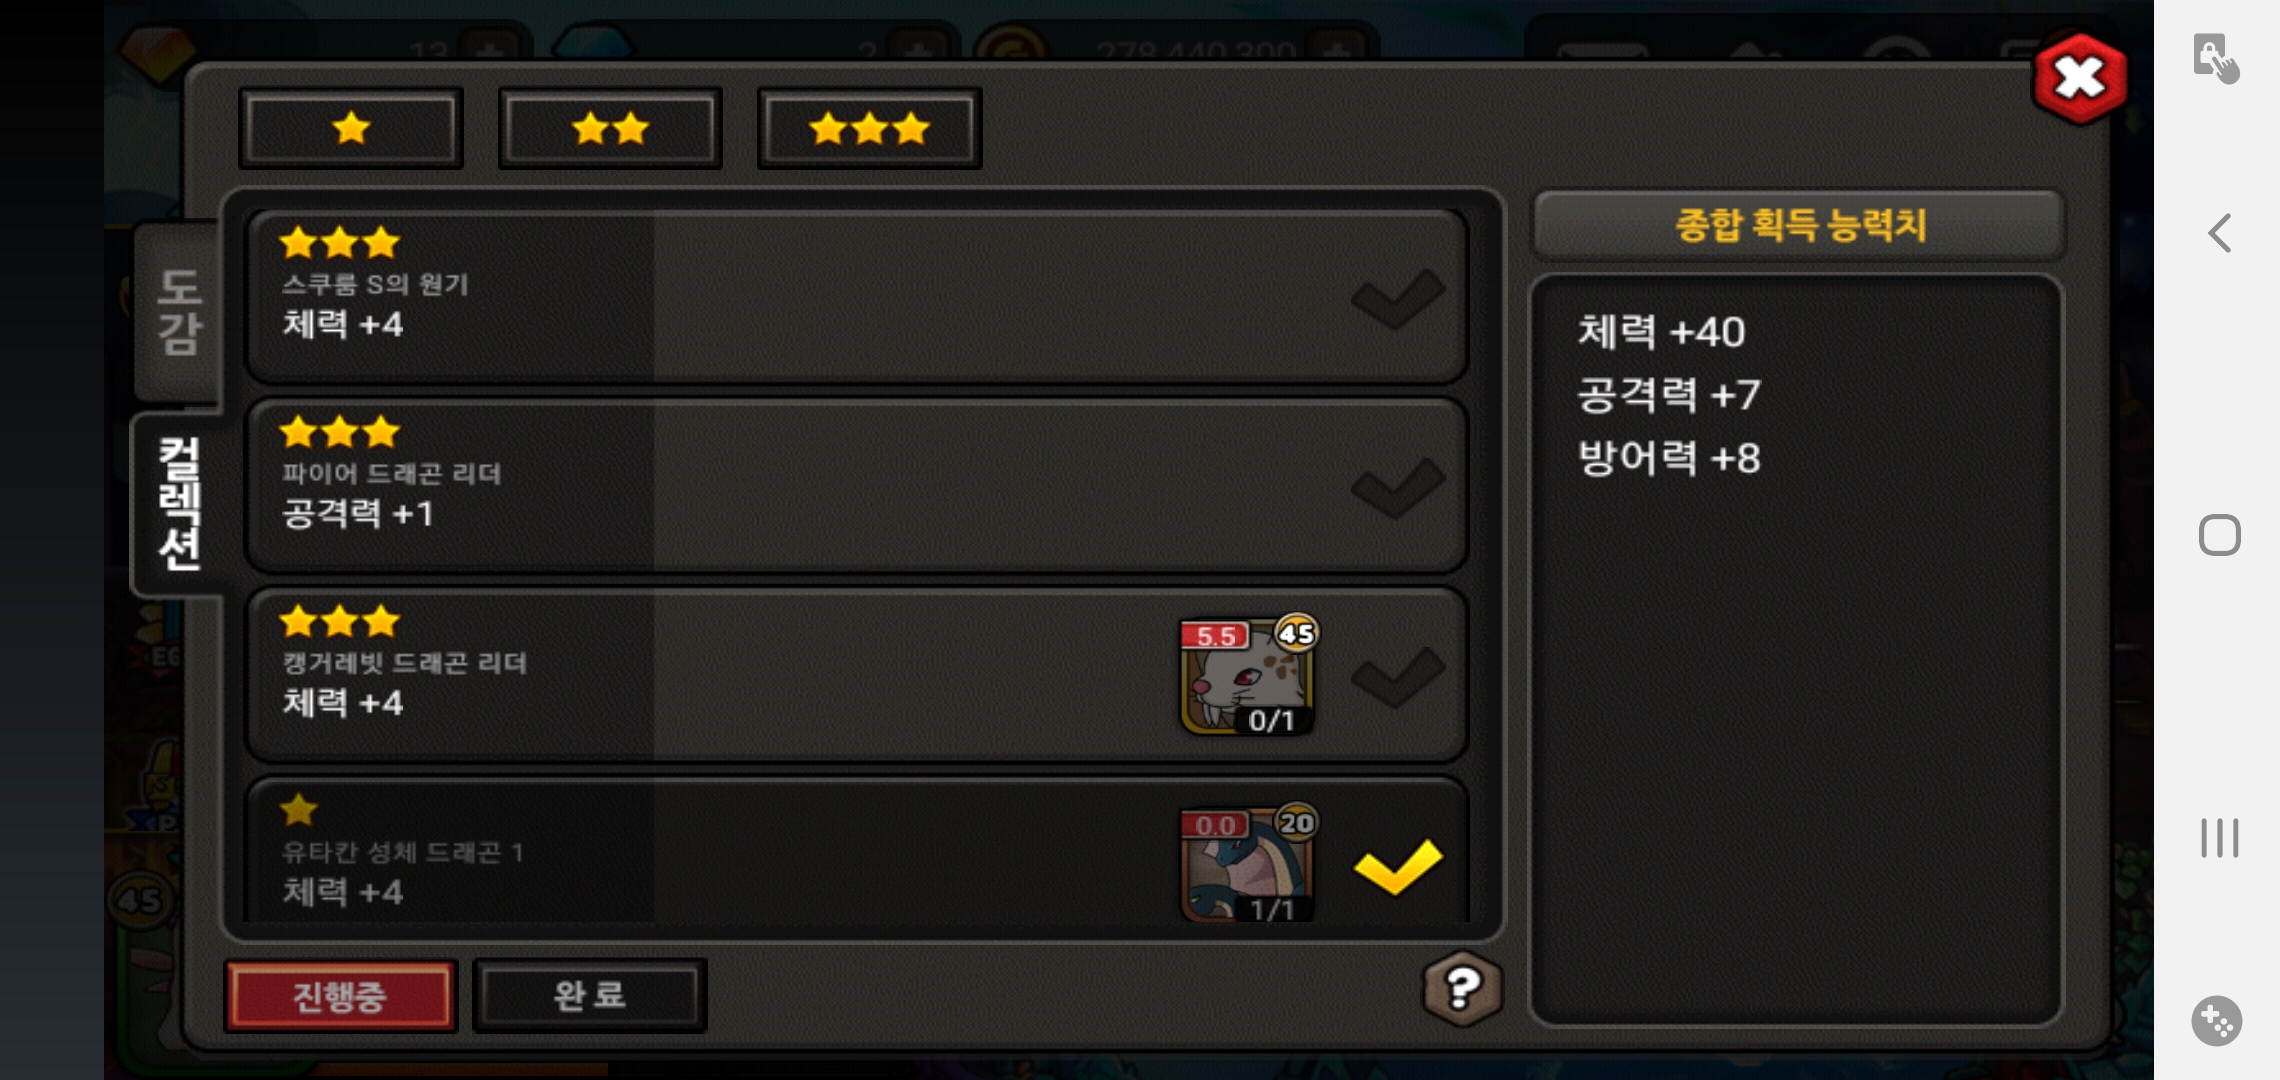Screen dimensions: 2280x1080
Task: Tap the gray checkmark on 스쿠룸 S의 원기
Action: (1398, 298)
